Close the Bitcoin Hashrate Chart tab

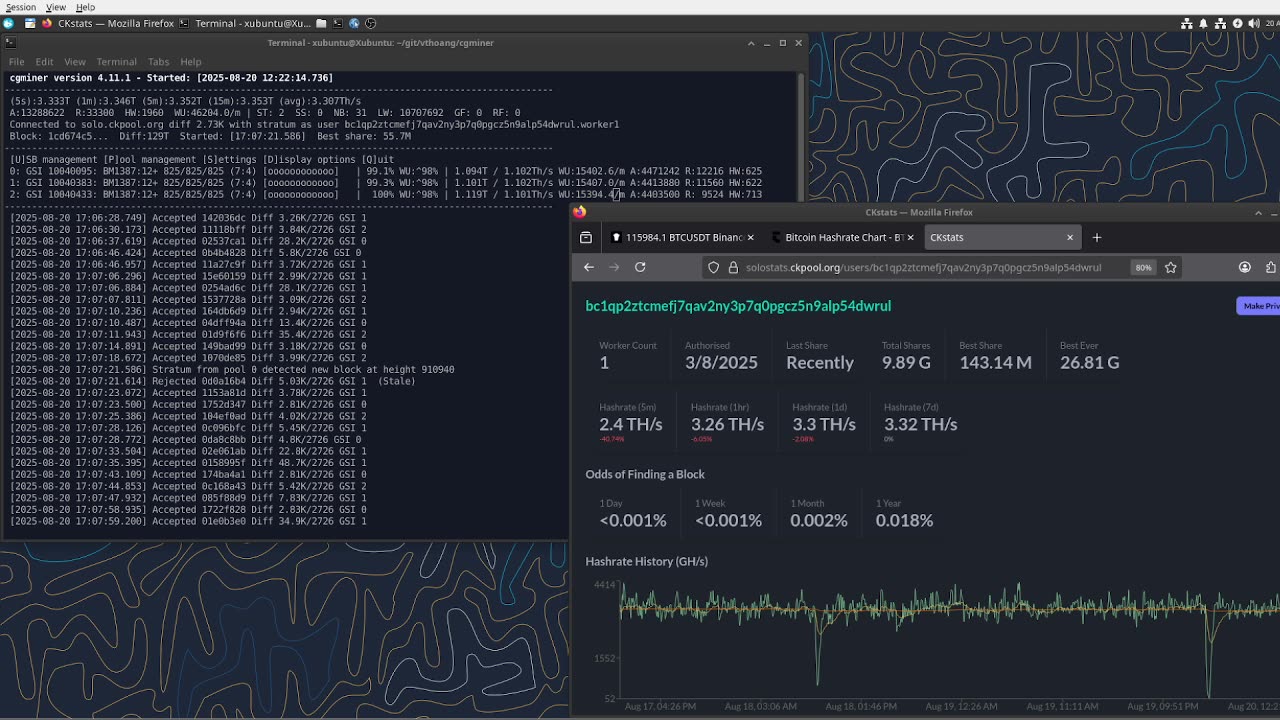click(910, 238)
